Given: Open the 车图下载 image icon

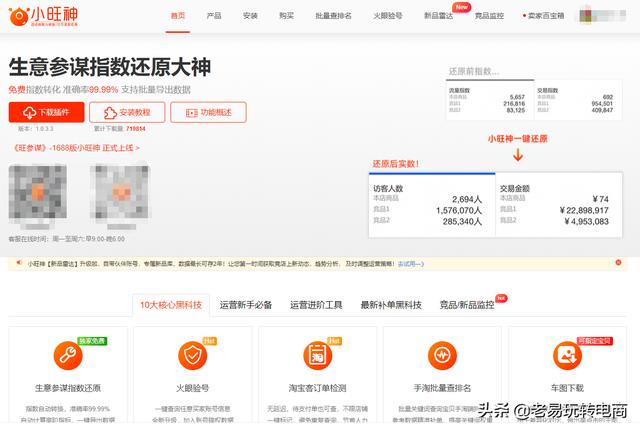Looking at the screenshot, I should click(567, 354).
